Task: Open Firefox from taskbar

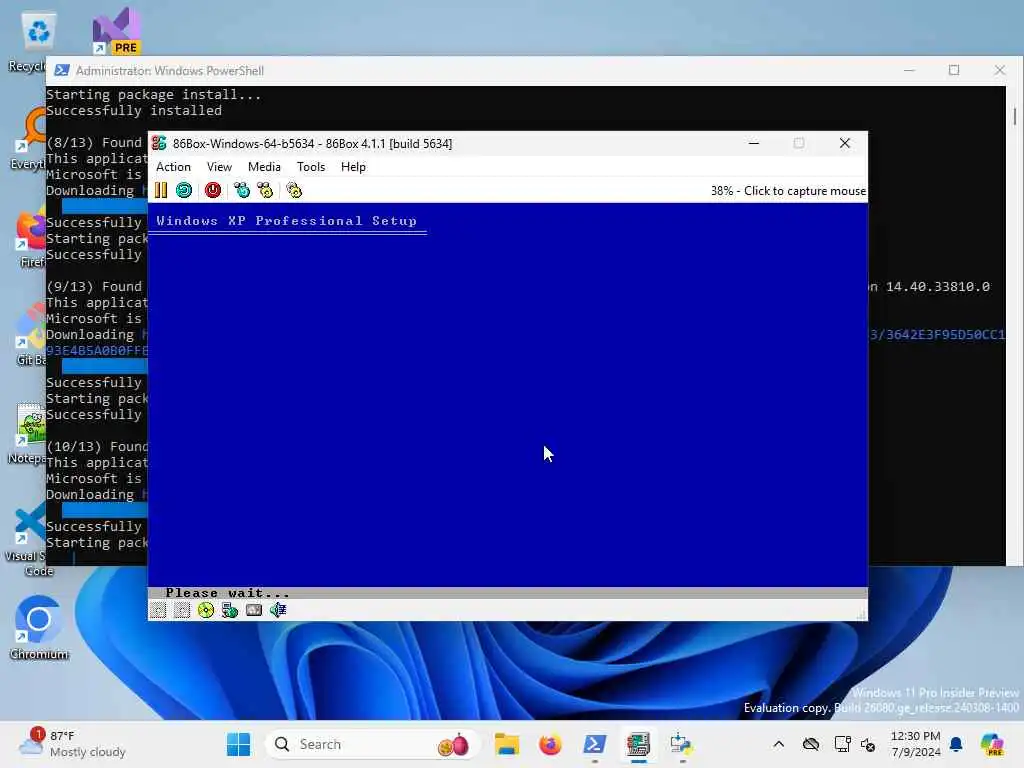Action: point(551,744)
